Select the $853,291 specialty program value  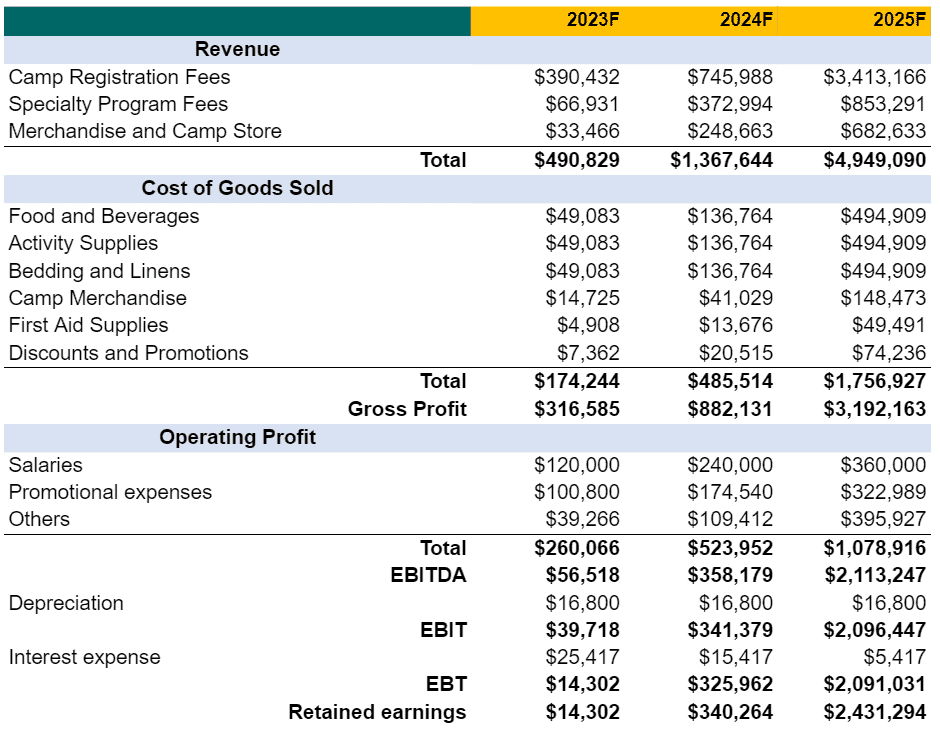[x=883, y=104]
